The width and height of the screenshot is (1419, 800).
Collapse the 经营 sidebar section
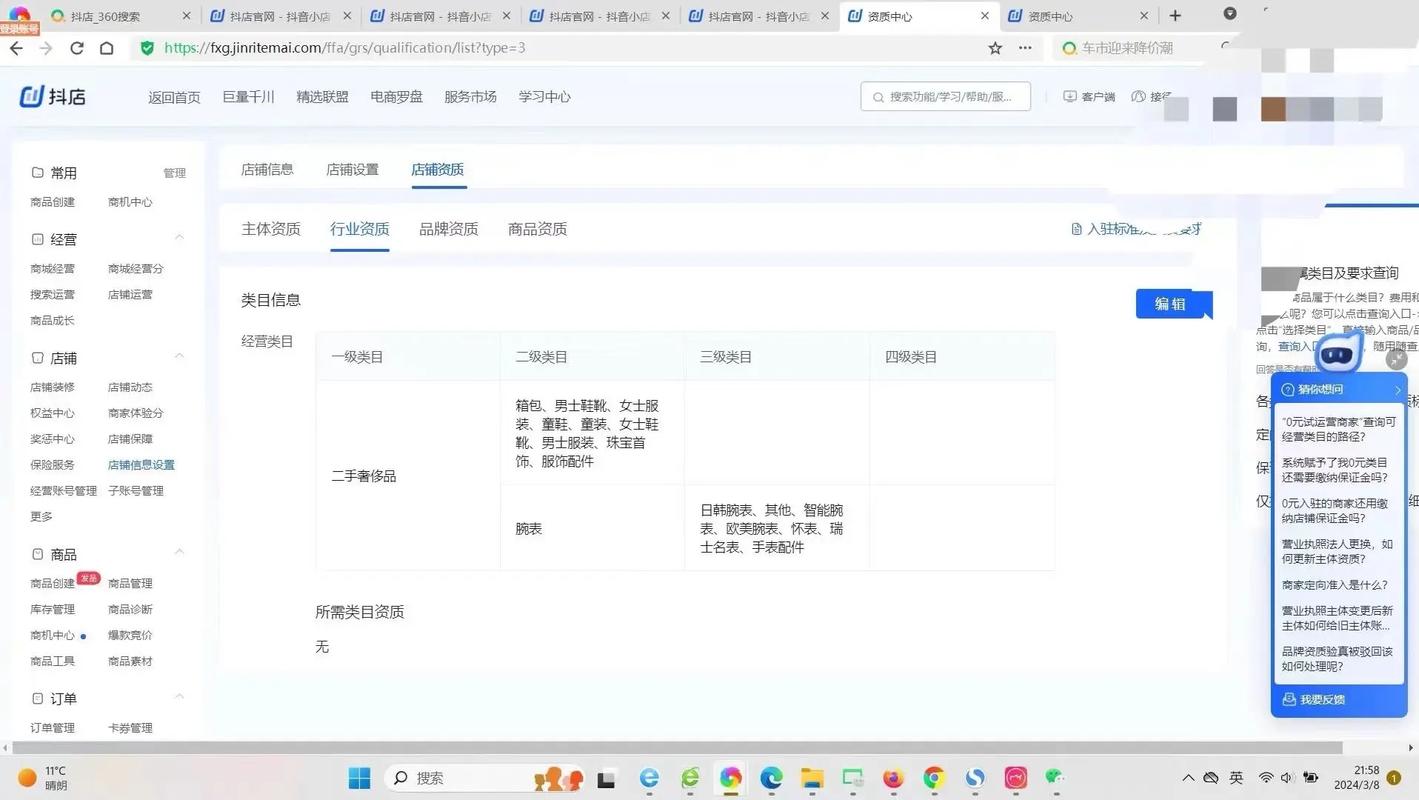point(179,238)
